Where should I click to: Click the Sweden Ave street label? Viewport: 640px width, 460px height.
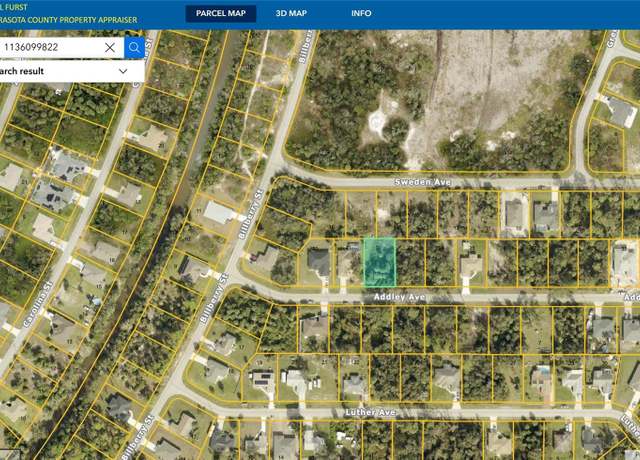click(422, 182)
